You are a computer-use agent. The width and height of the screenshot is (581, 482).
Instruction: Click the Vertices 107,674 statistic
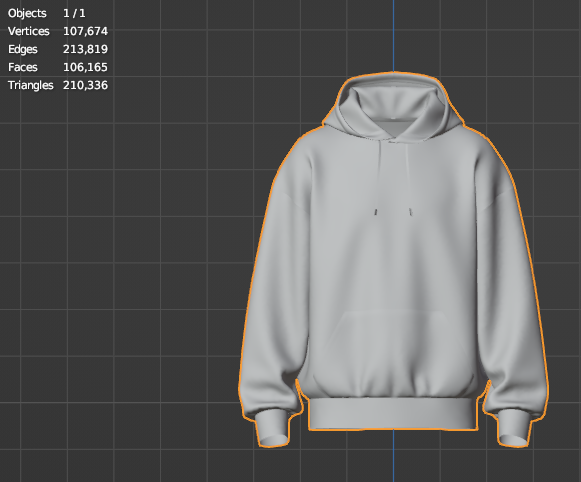[x=58, y=31]
